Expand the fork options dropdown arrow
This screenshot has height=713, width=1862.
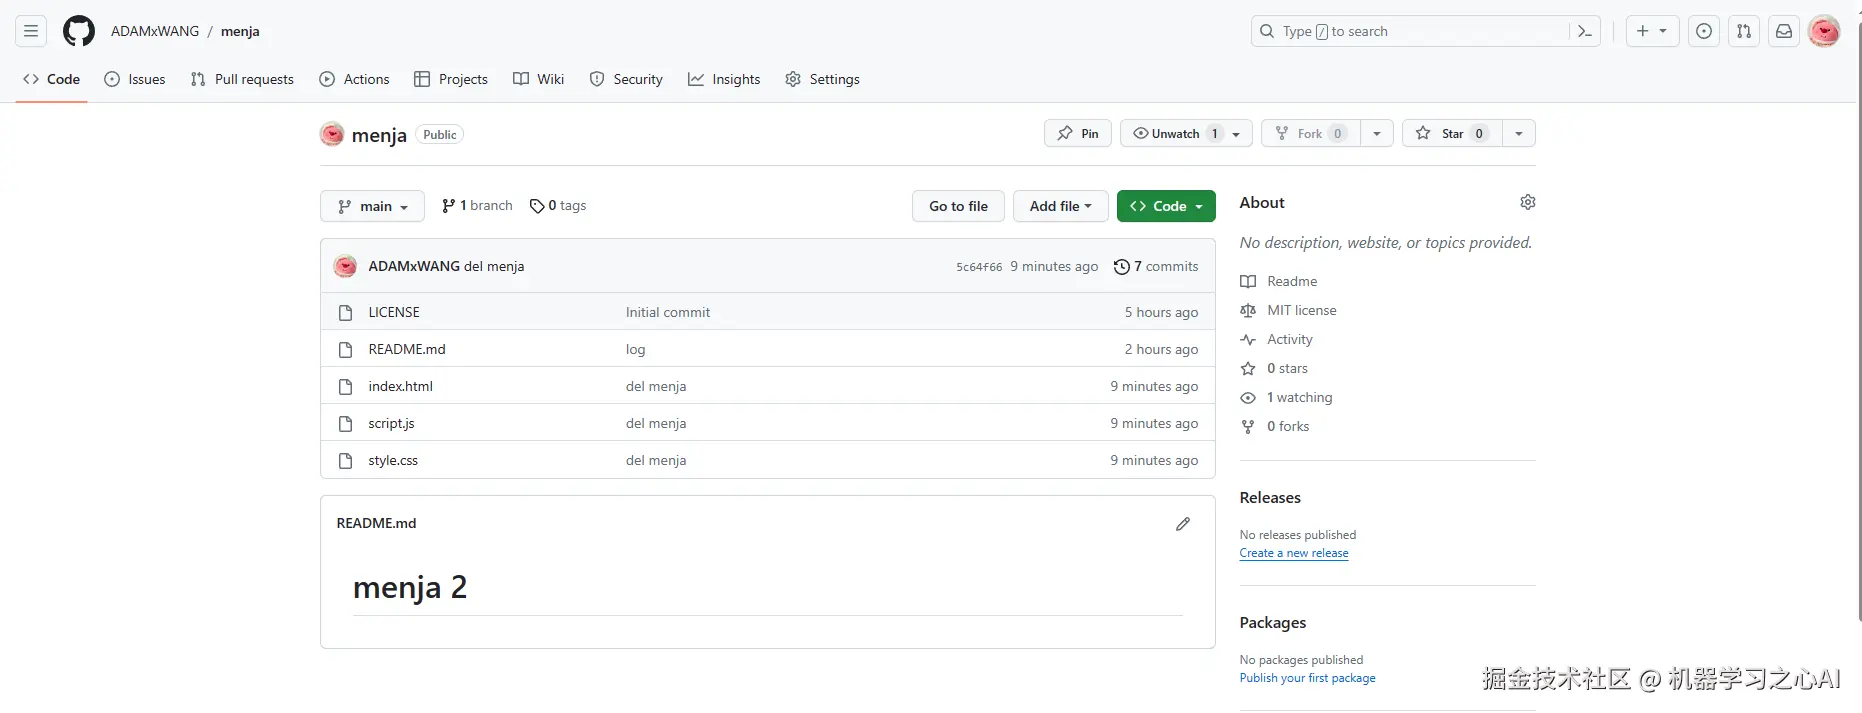point(1377,133)
